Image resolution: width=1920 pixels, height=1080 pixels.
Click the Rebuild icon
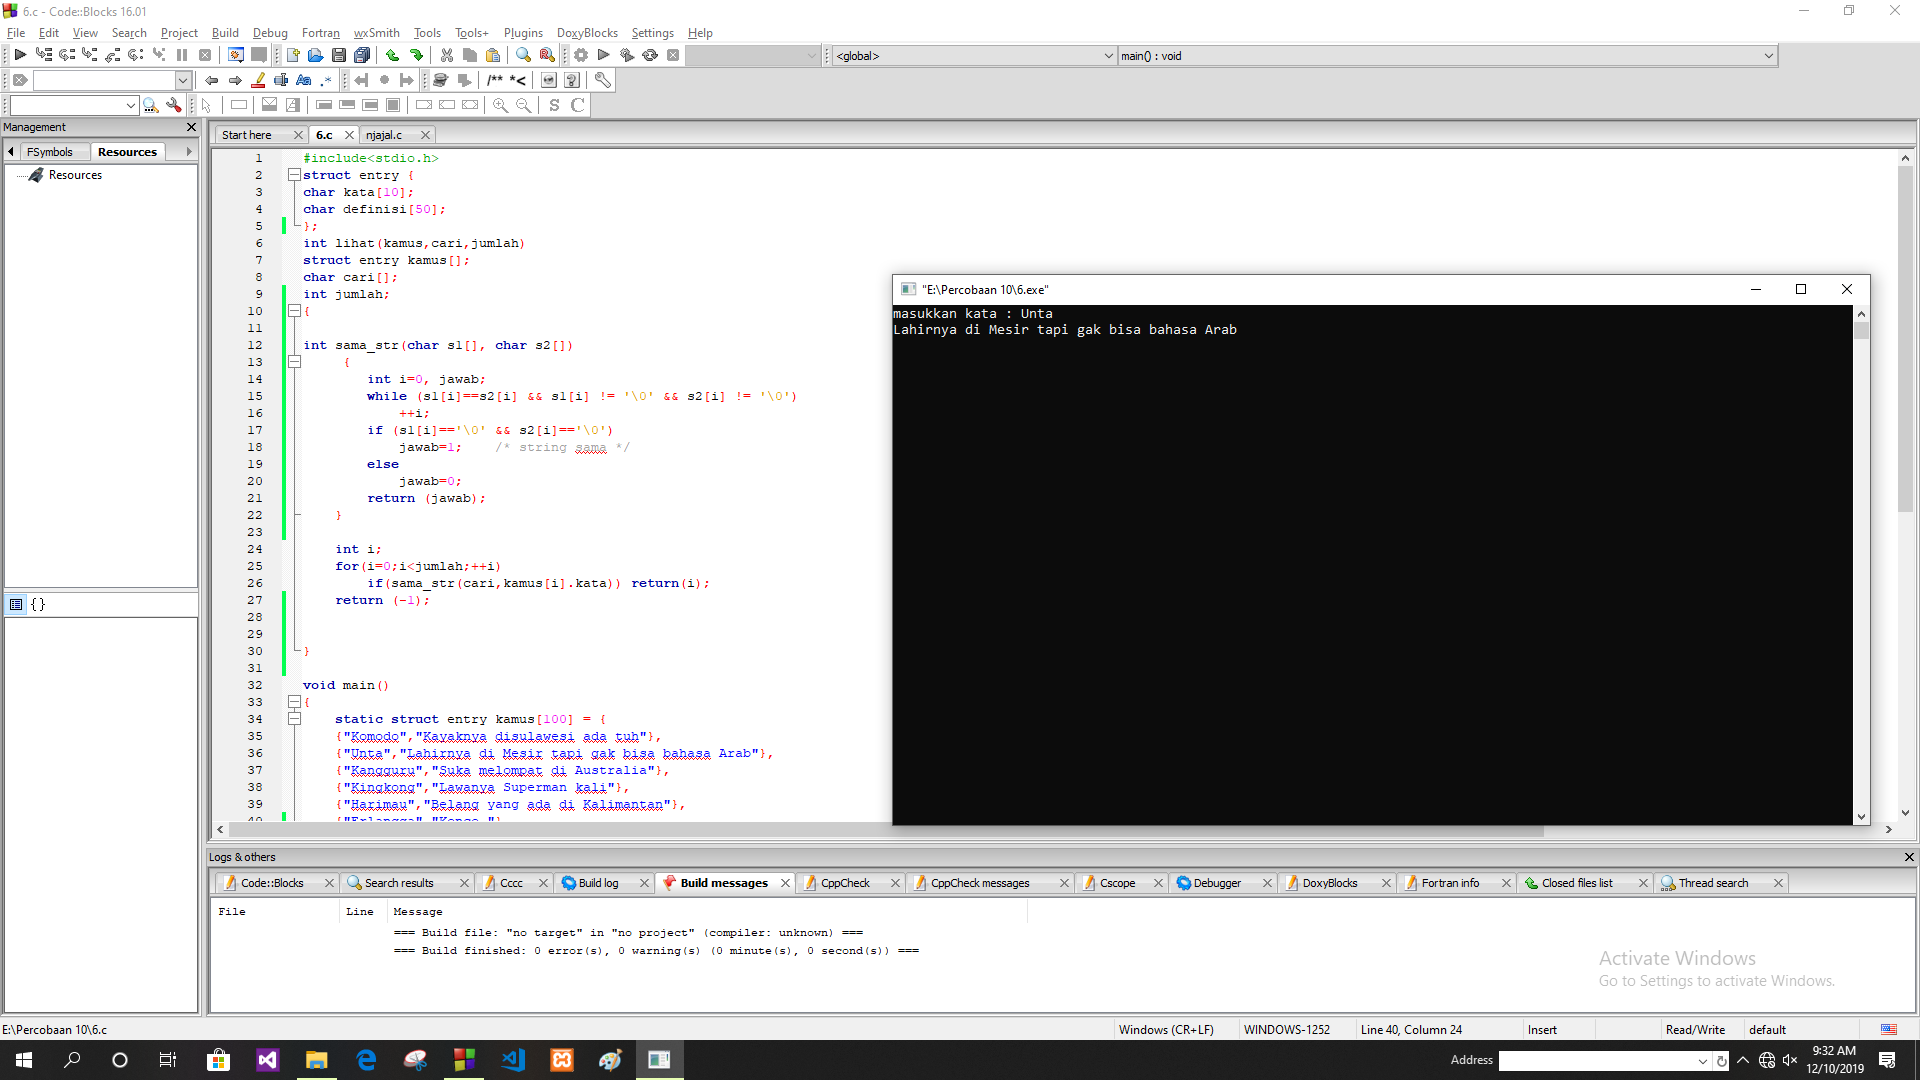[x=650, y=56]
